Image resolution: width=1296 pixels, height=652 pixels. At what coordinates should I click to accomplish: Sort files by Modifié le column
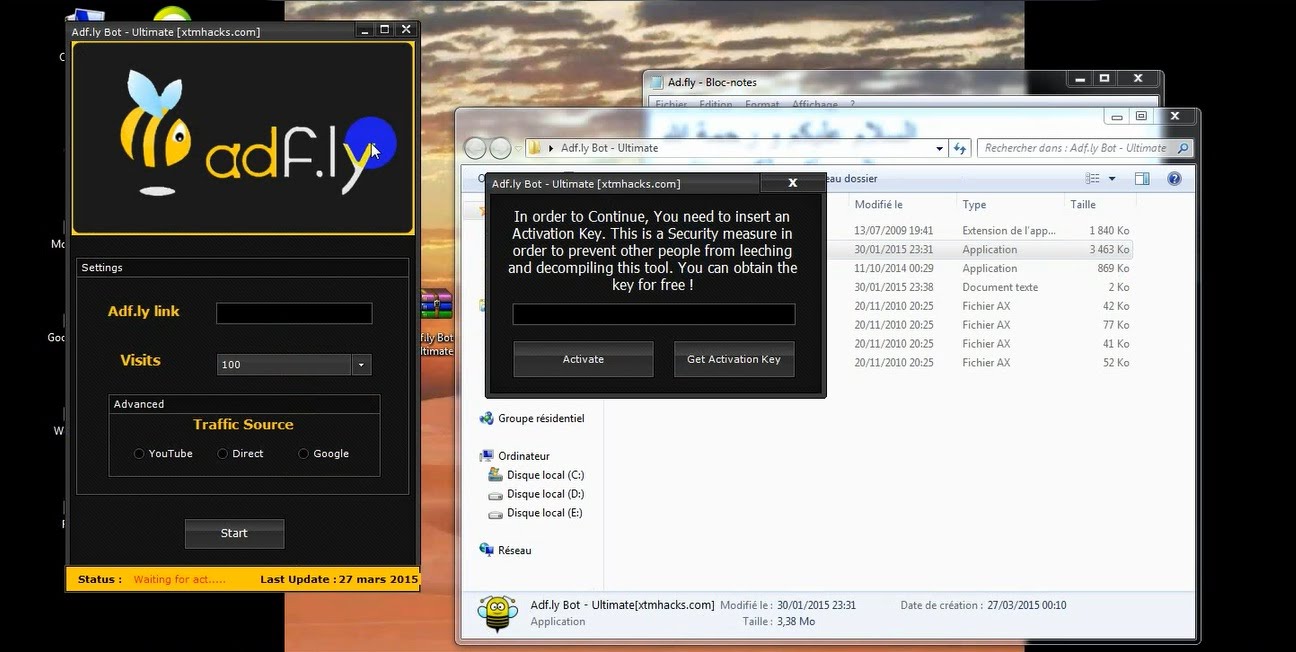878,205
